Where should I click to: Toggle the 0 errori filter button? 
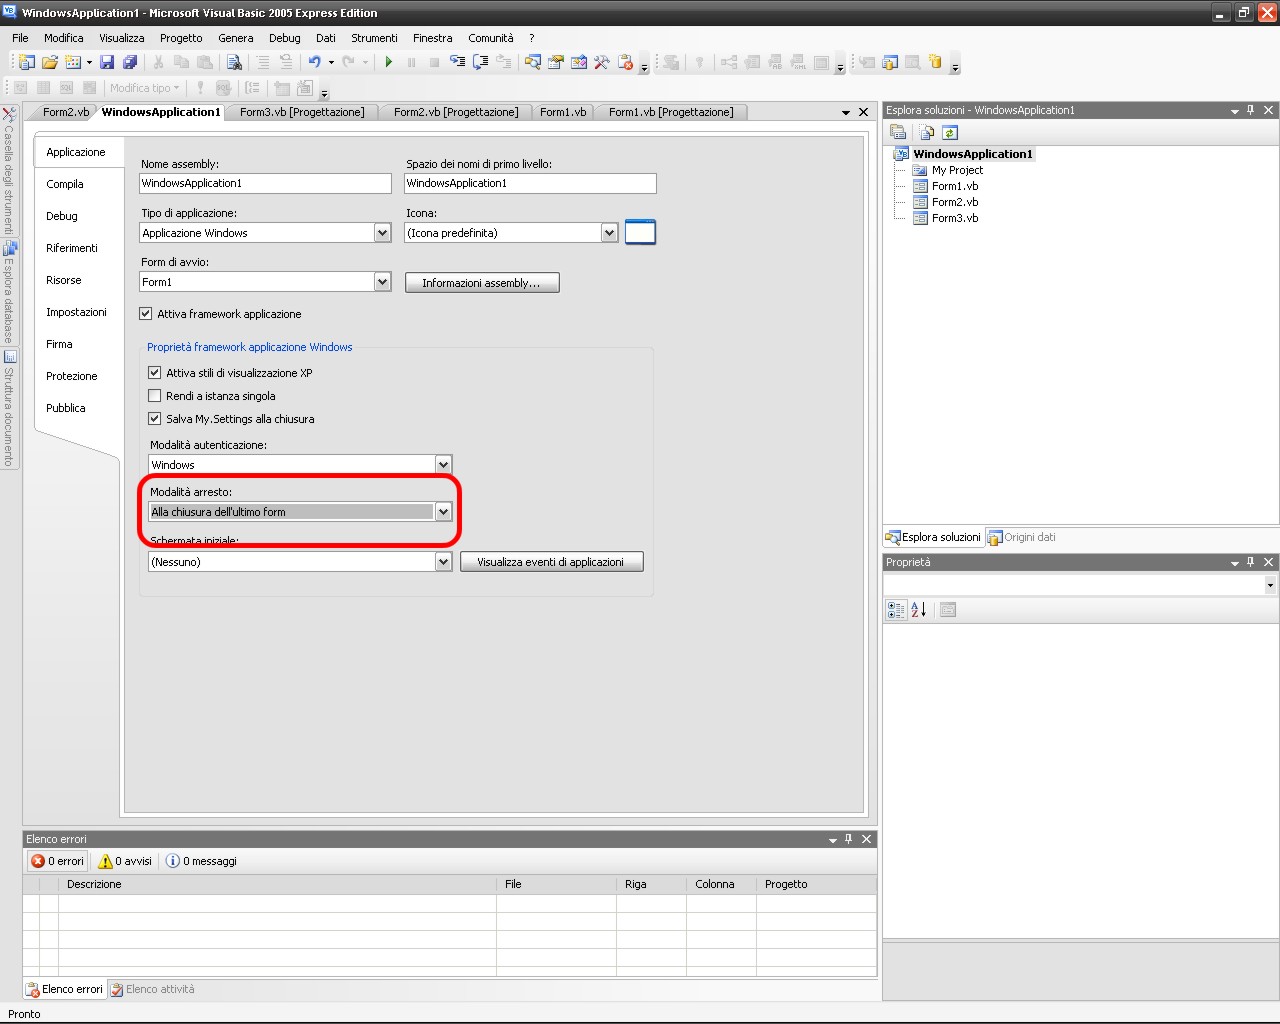[x=57, y=861]
